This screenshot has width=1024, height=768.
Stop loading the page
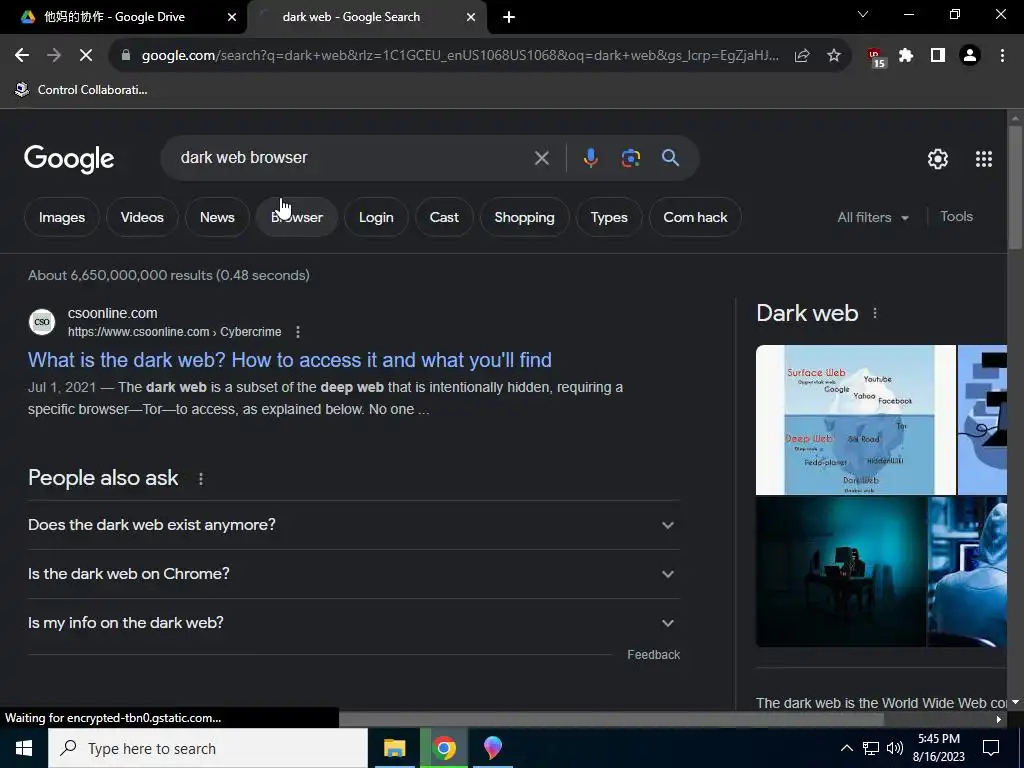tap(86, 56)
